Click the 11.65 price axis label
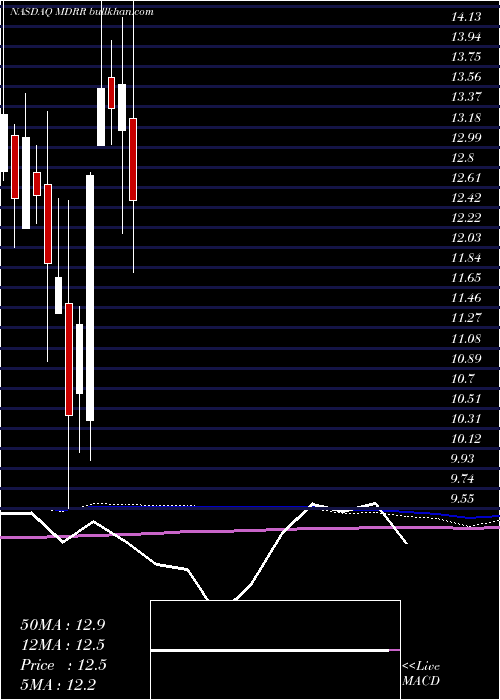Viewport: 500px width, 700px height. click(x=466, y=279)
